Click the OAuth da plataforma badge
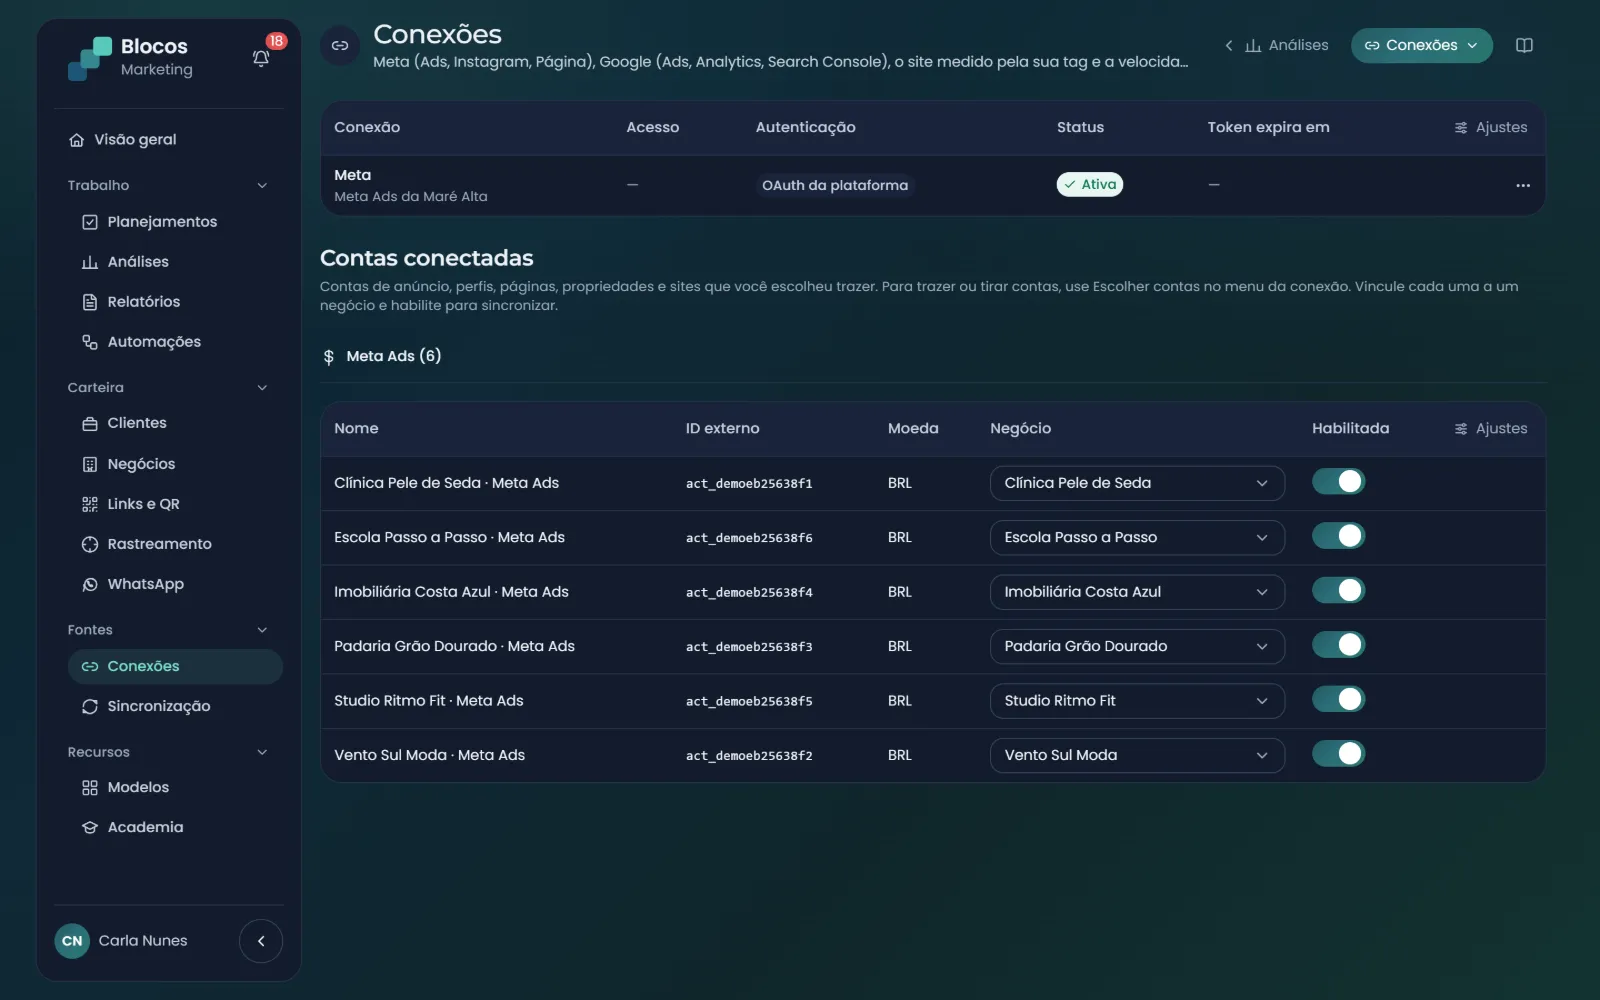This screenshot has height=1000, width=1600. click(x=835, y=186)
